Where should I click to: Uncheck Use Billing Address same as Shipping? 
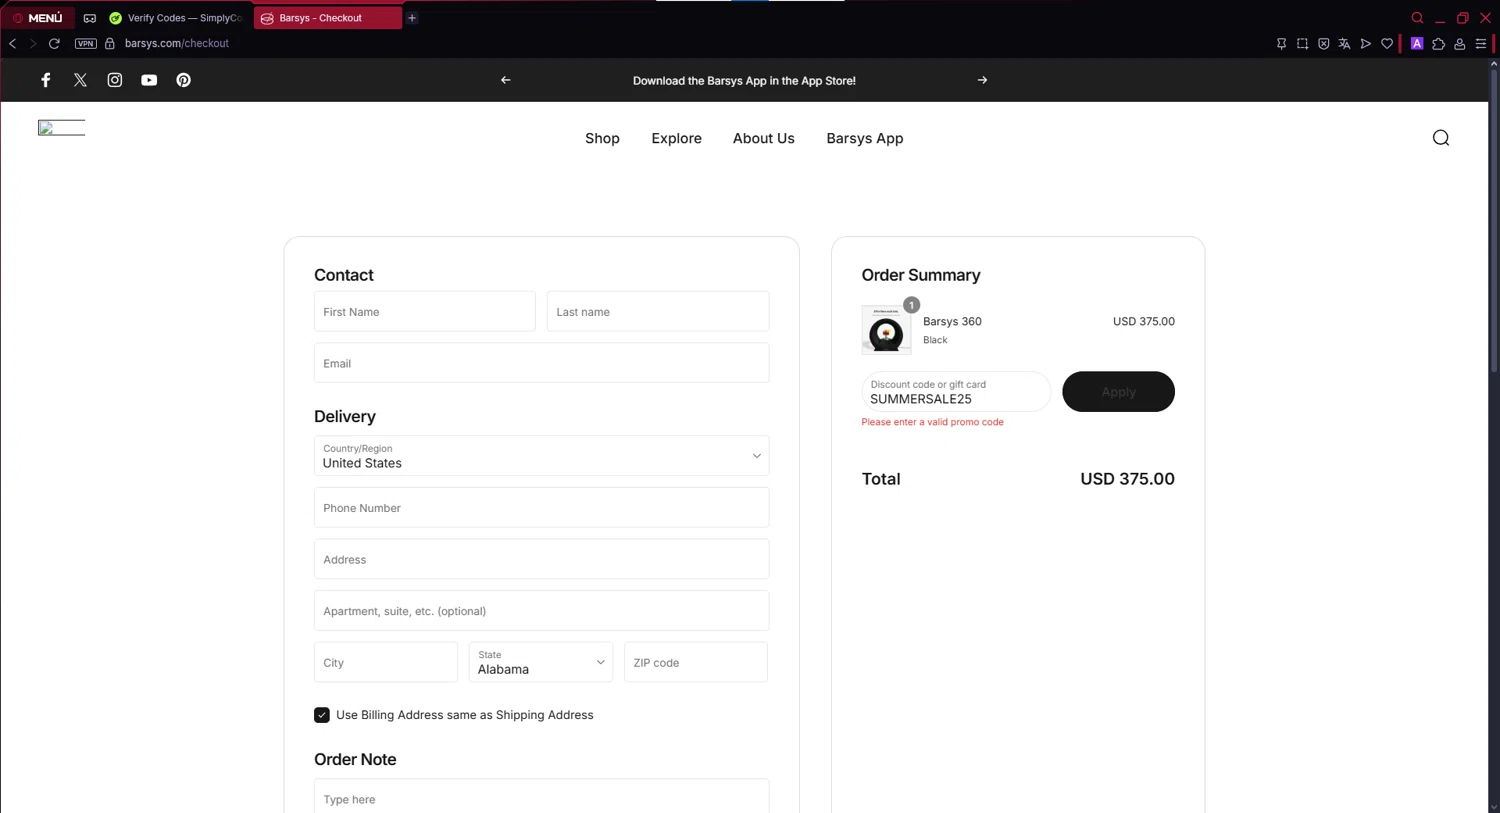coord(322,715)
